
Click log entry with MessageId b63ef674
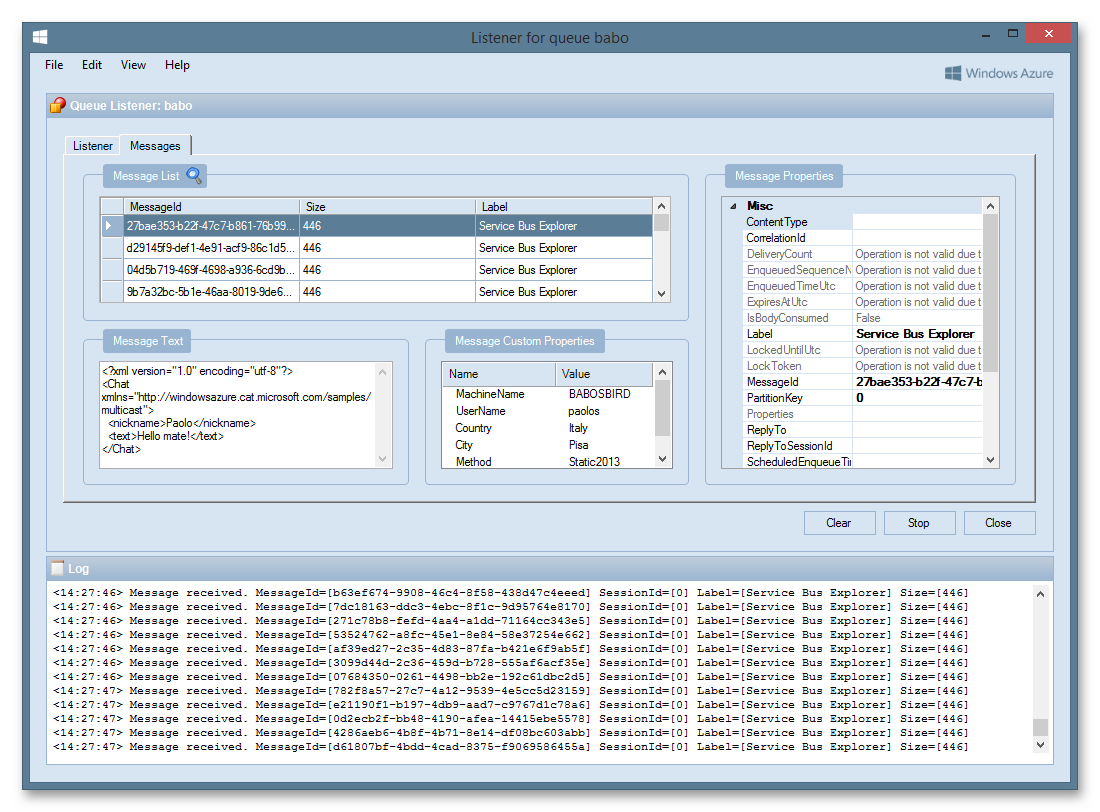(510, 593)
